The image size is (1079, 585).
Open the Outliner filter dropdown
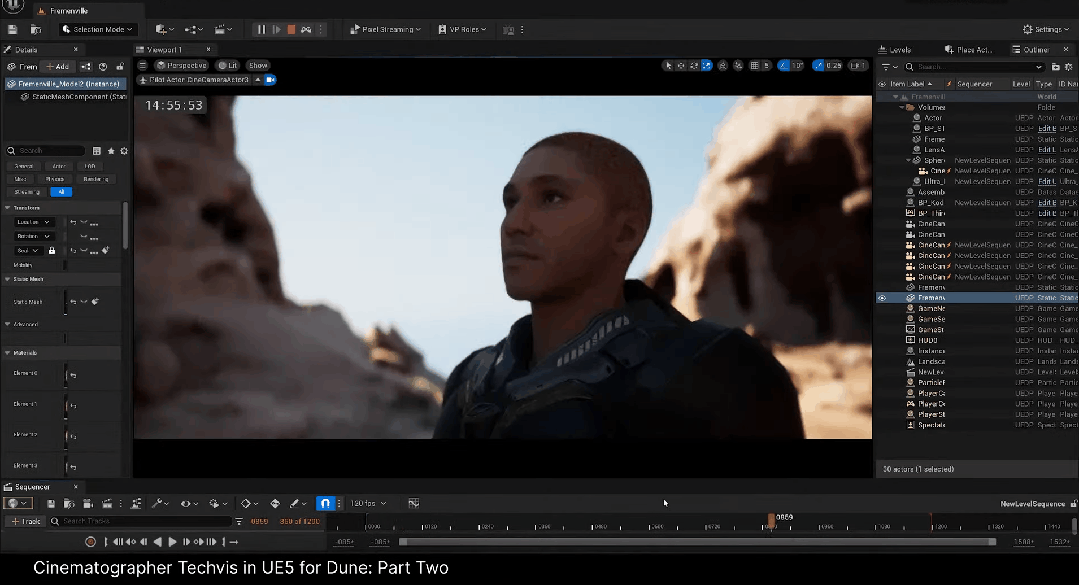[x=889, y=67]
